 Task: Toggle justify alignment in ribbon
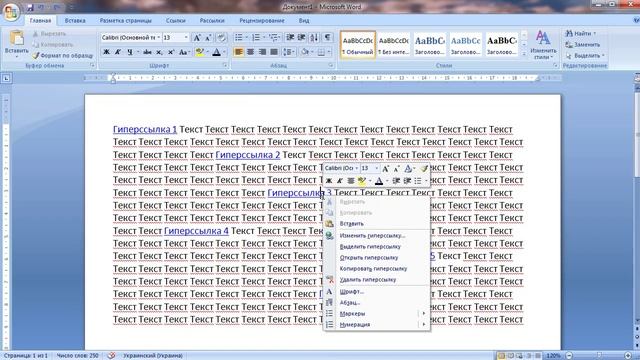274,52
